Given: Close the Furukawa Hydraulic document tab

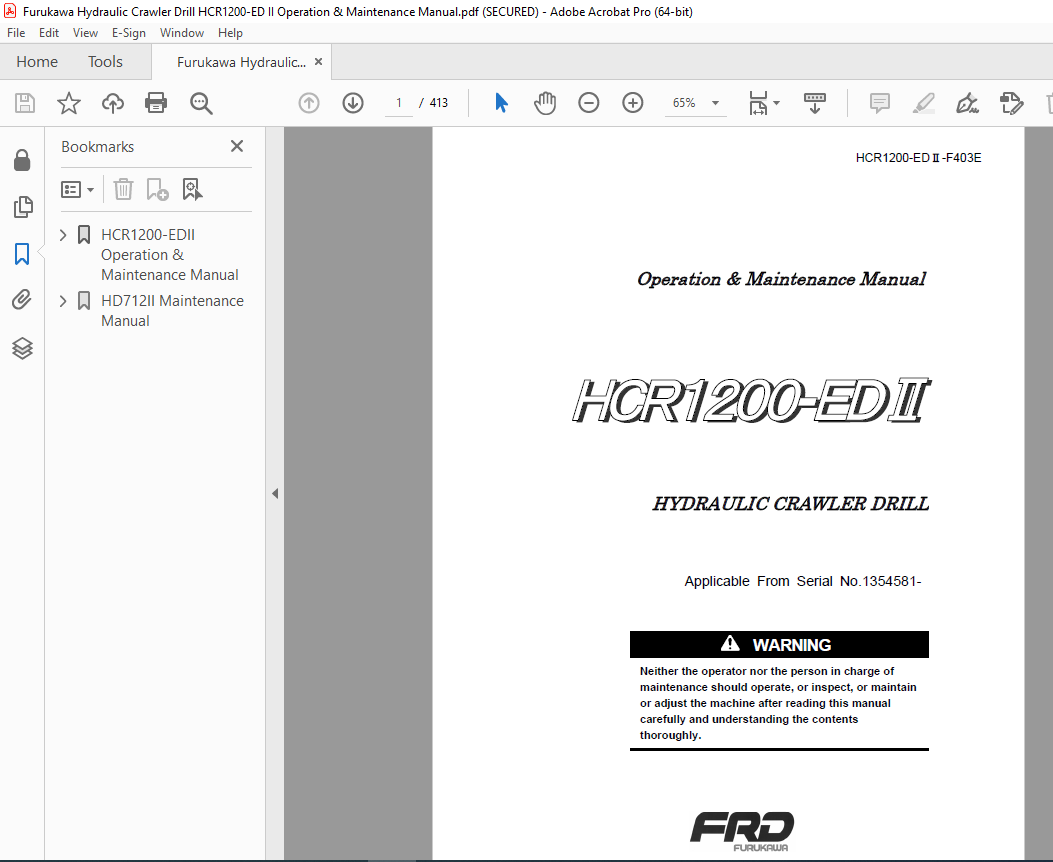Looking at the screenshot, I should click(x=318, y=62).
